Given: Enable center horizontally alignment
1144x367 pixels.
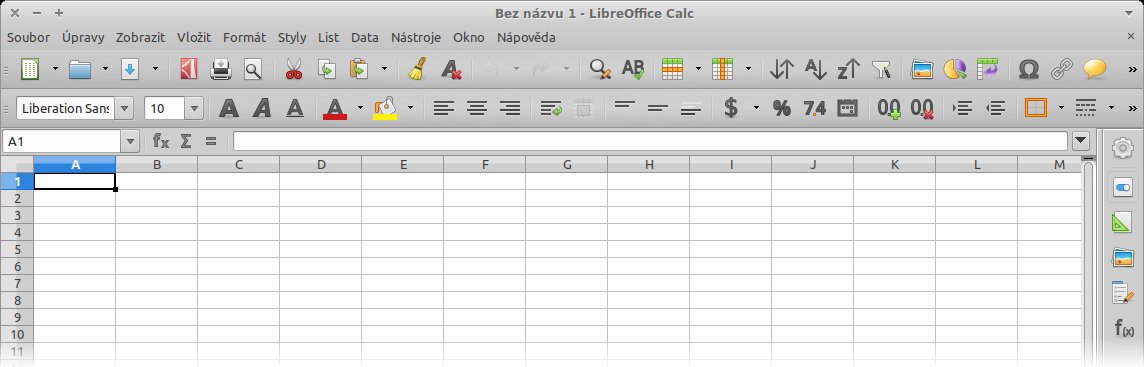Looking at the screenshot, I should click(477, 109).
